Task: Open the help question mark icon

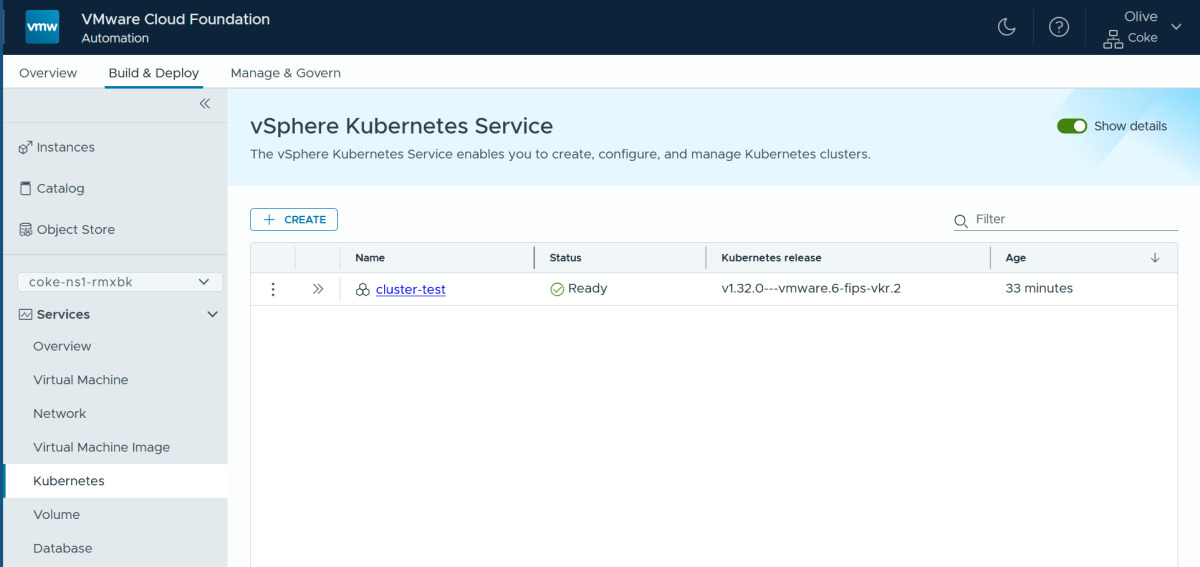Action: [x=1058, y=27]
